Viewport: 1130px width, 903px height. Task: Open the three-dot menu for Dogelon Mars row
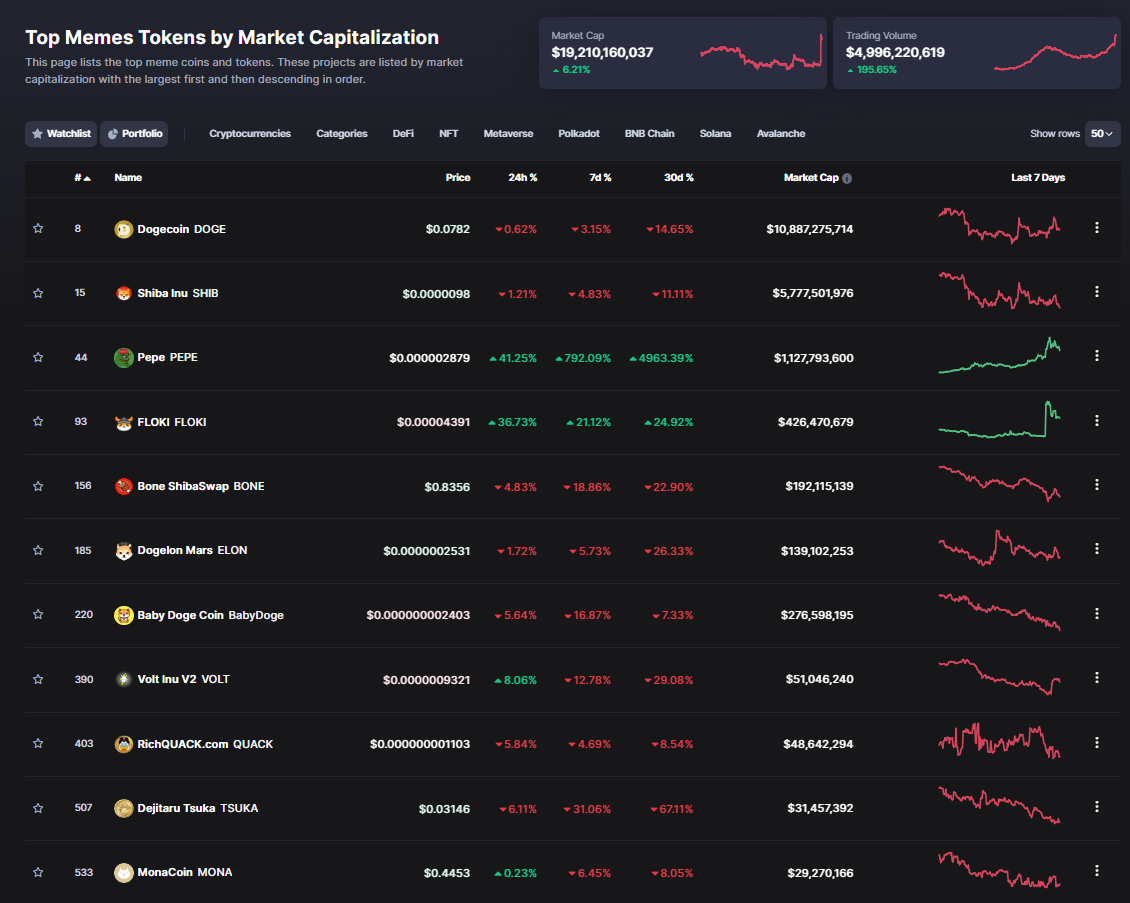pyautogui.click(x=1097, y=549)
